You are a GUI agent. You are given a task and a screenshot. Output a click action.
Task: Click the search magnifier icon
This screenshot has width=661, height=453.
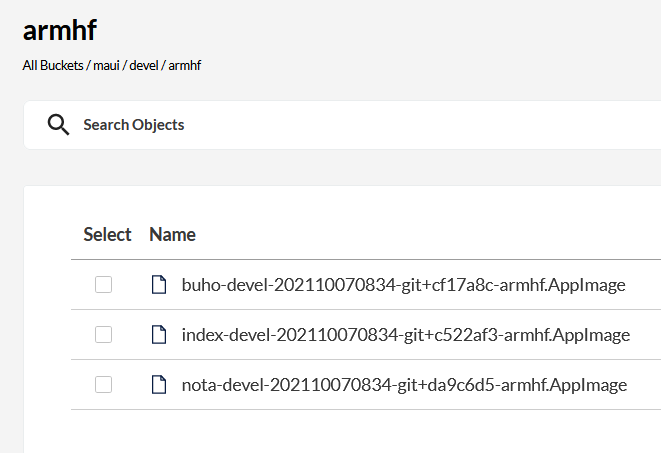[58, 125]
